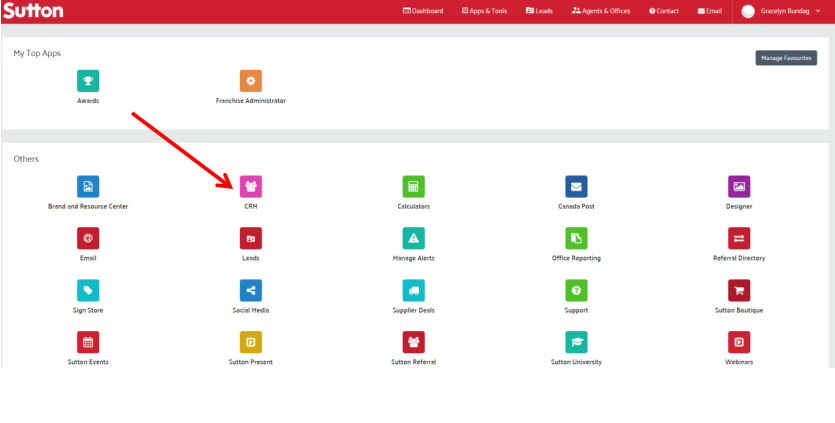Open the Supplier Deals truck icon
Screen dimensions: 835x423
(x=414, y=290)
